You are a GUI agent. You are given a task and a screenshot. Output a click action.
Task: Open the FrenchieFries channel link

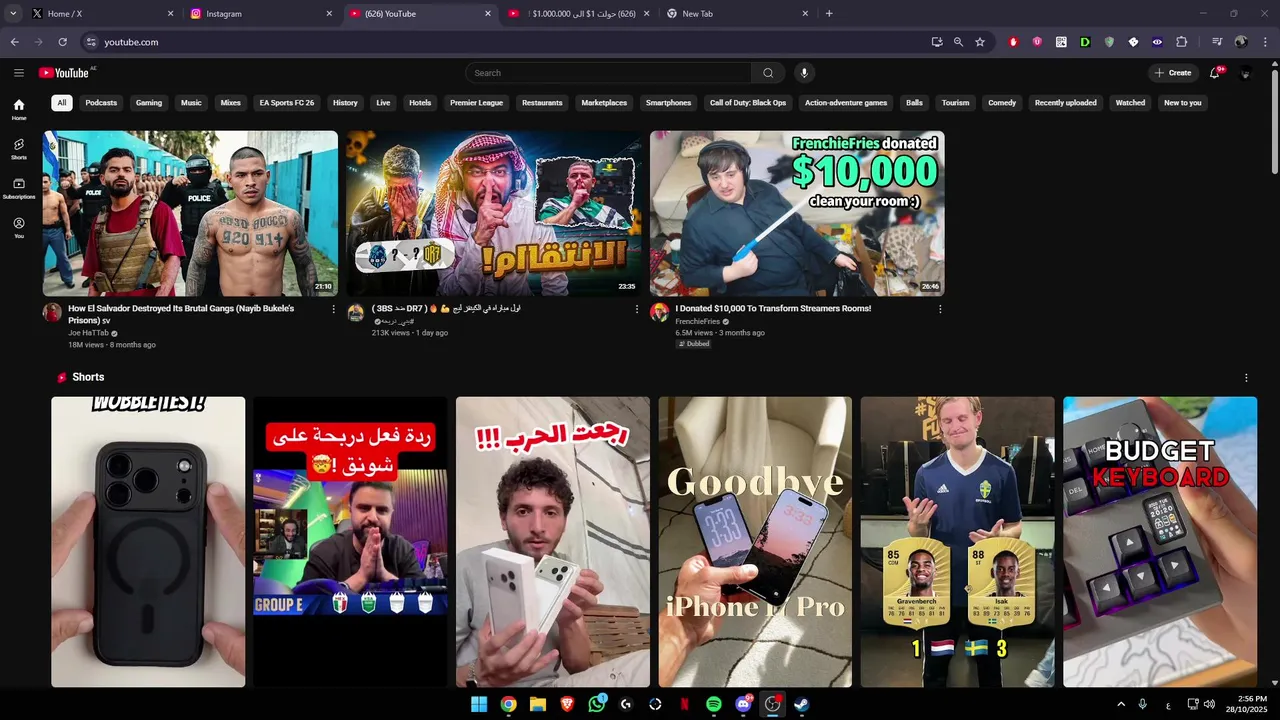pyautogui.click(x=697, y=321)
